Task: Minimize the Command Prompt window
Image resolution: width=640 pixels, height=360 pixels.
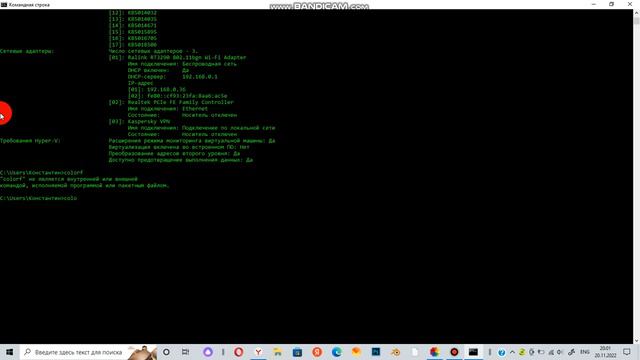Action: (593, 4)
